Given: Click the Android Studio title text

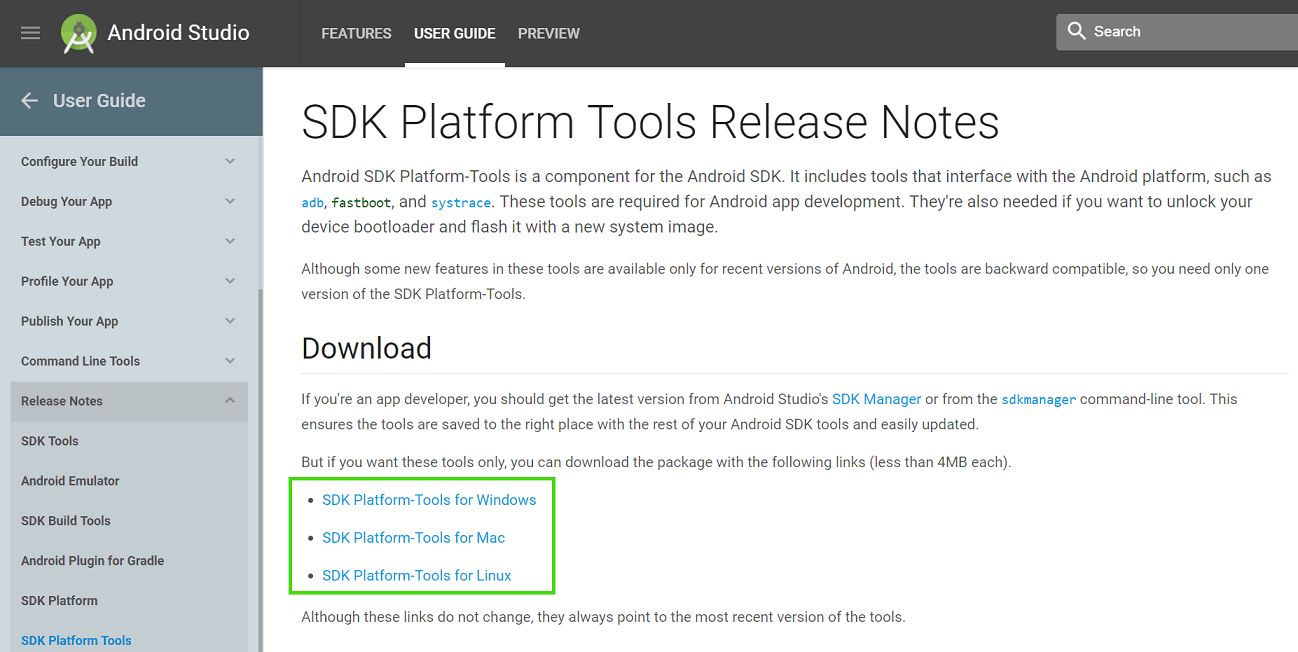Looking at the screenshot, I should (x=179, y=33).
